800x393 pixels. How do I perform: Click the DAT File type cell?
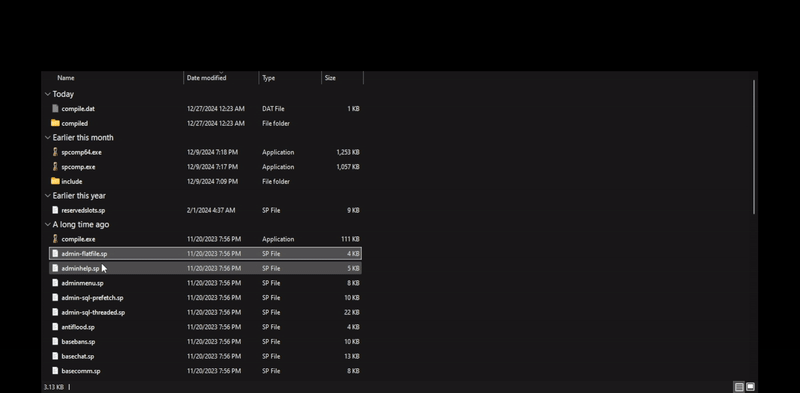tap(273, 109)
